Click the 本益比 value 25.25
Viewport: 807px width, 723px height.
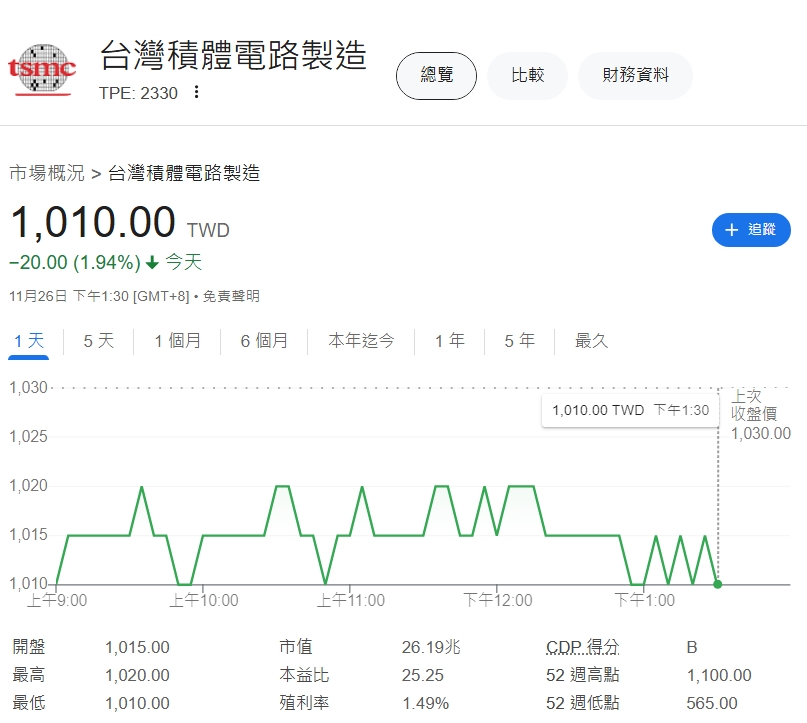point(422,675)
